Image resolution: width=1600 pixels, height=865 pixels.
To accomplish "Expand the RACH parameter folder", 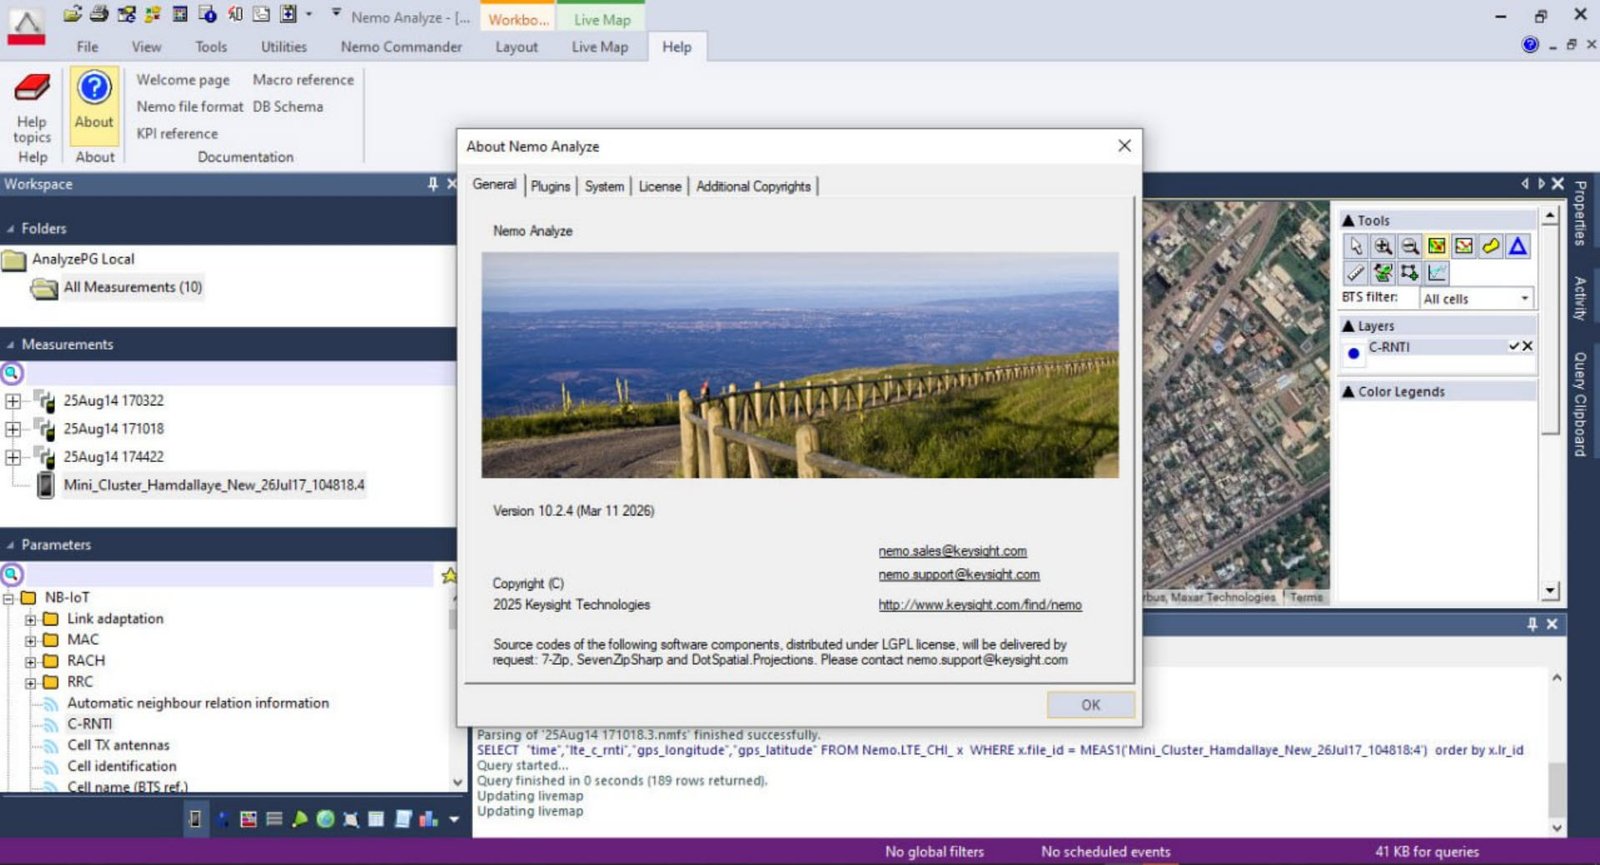I will (30, 662).
